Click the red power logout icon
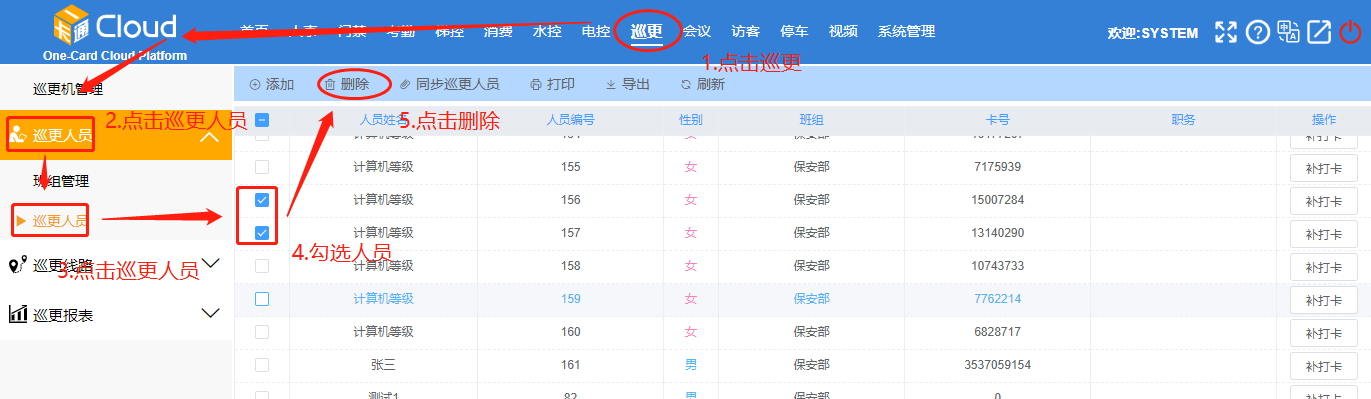This screenshot has height=399, width=1371. click(x=1350, y=32)
